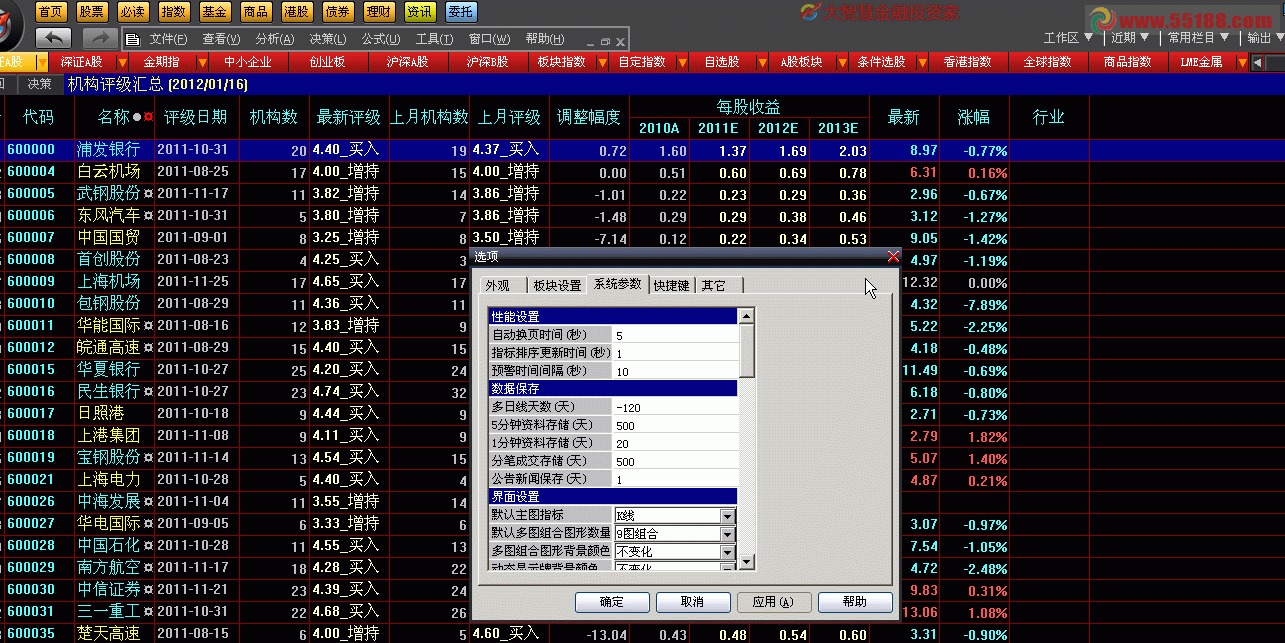Screen dimensions: 1285x643
Task: Open dropdown arrow next to 板块指数 tab
Action: pos(601,62)
